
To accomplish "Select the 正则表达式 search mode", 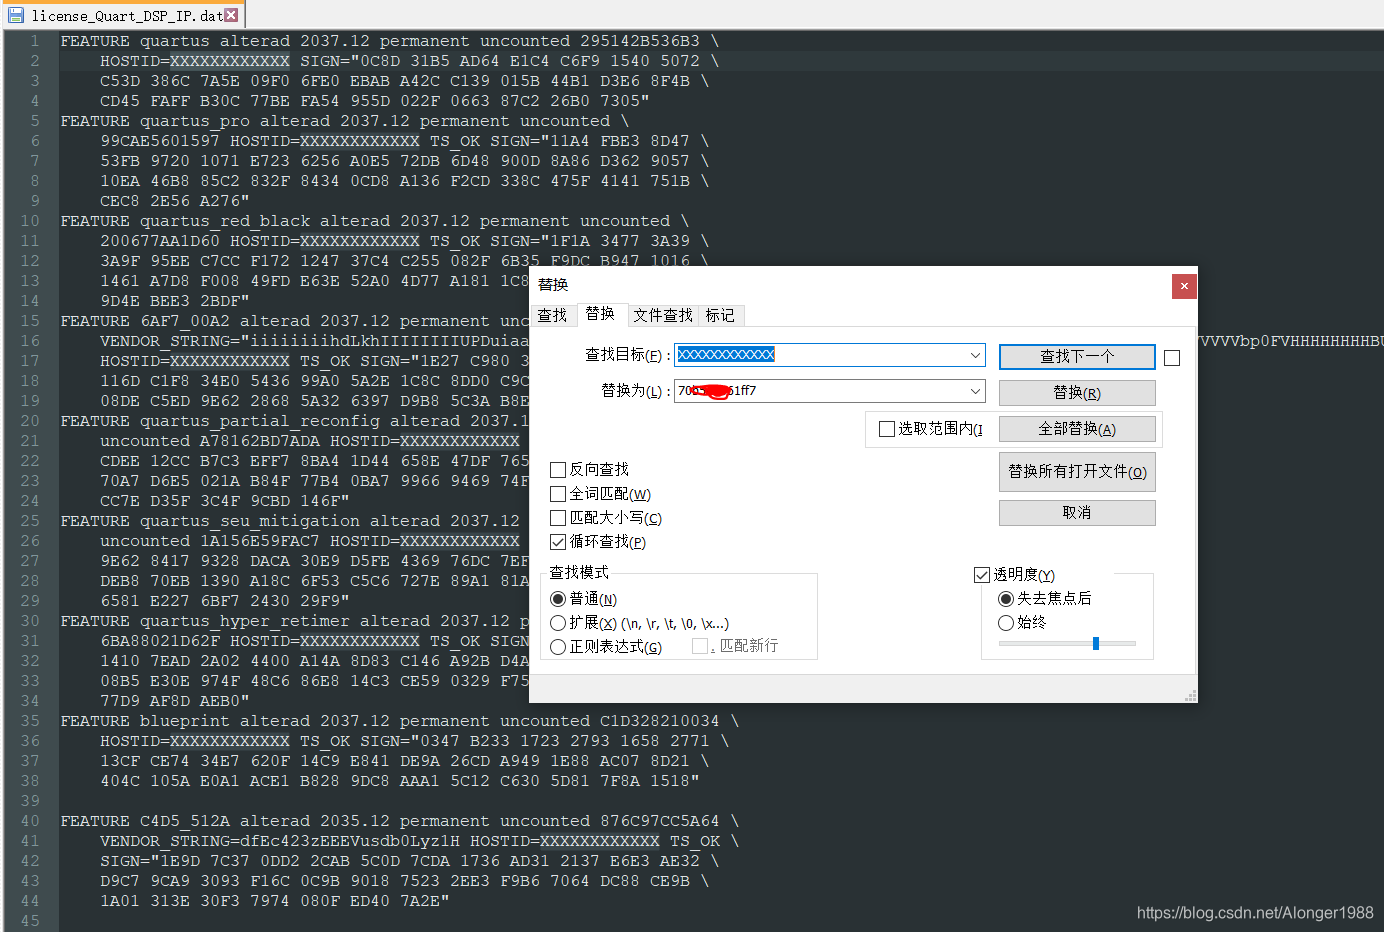I will point(558,647).
